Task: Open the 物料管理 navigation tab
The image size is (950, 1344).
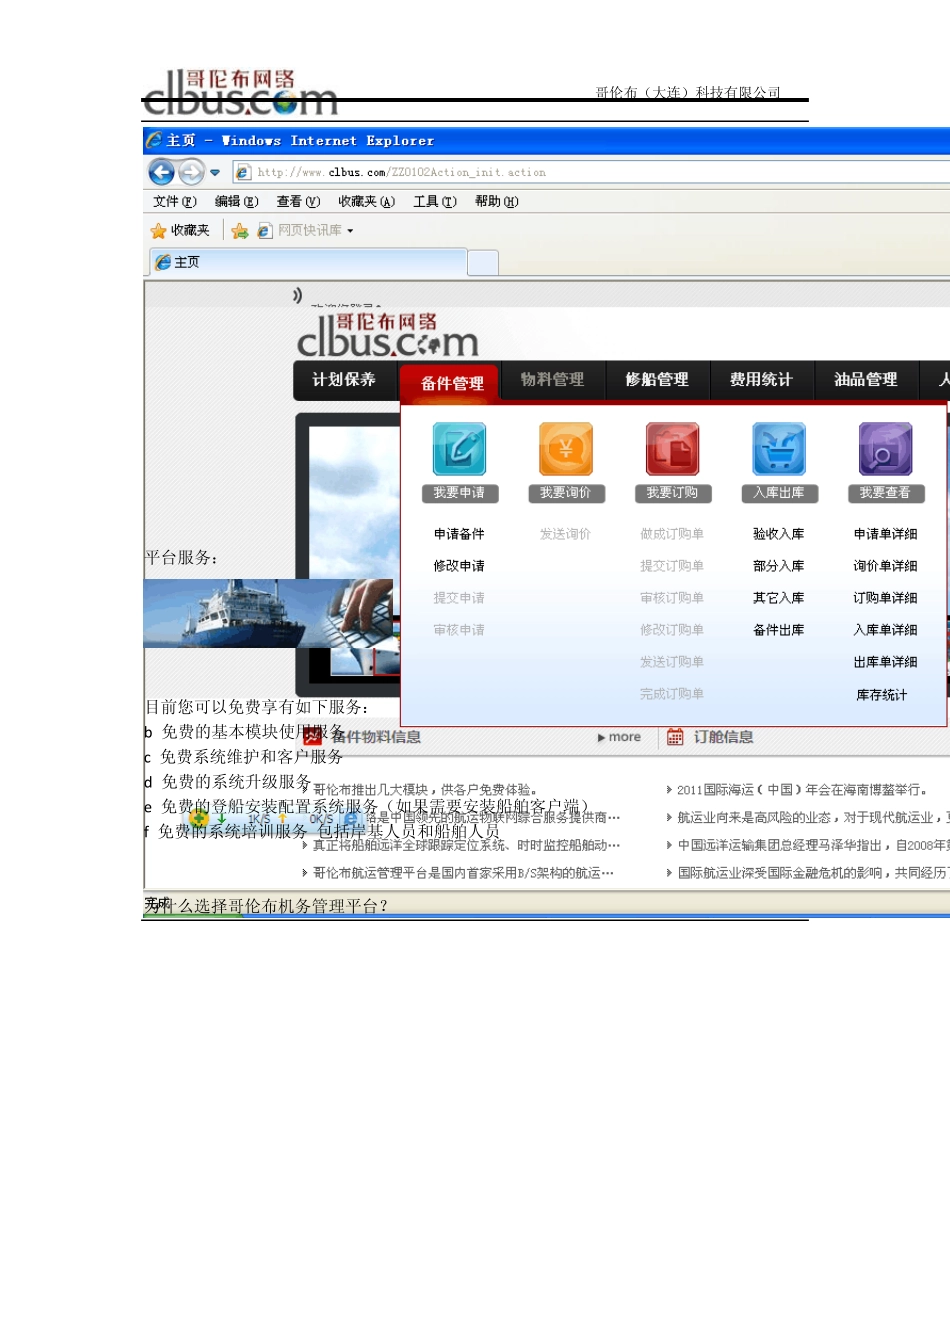Action: 552,380
